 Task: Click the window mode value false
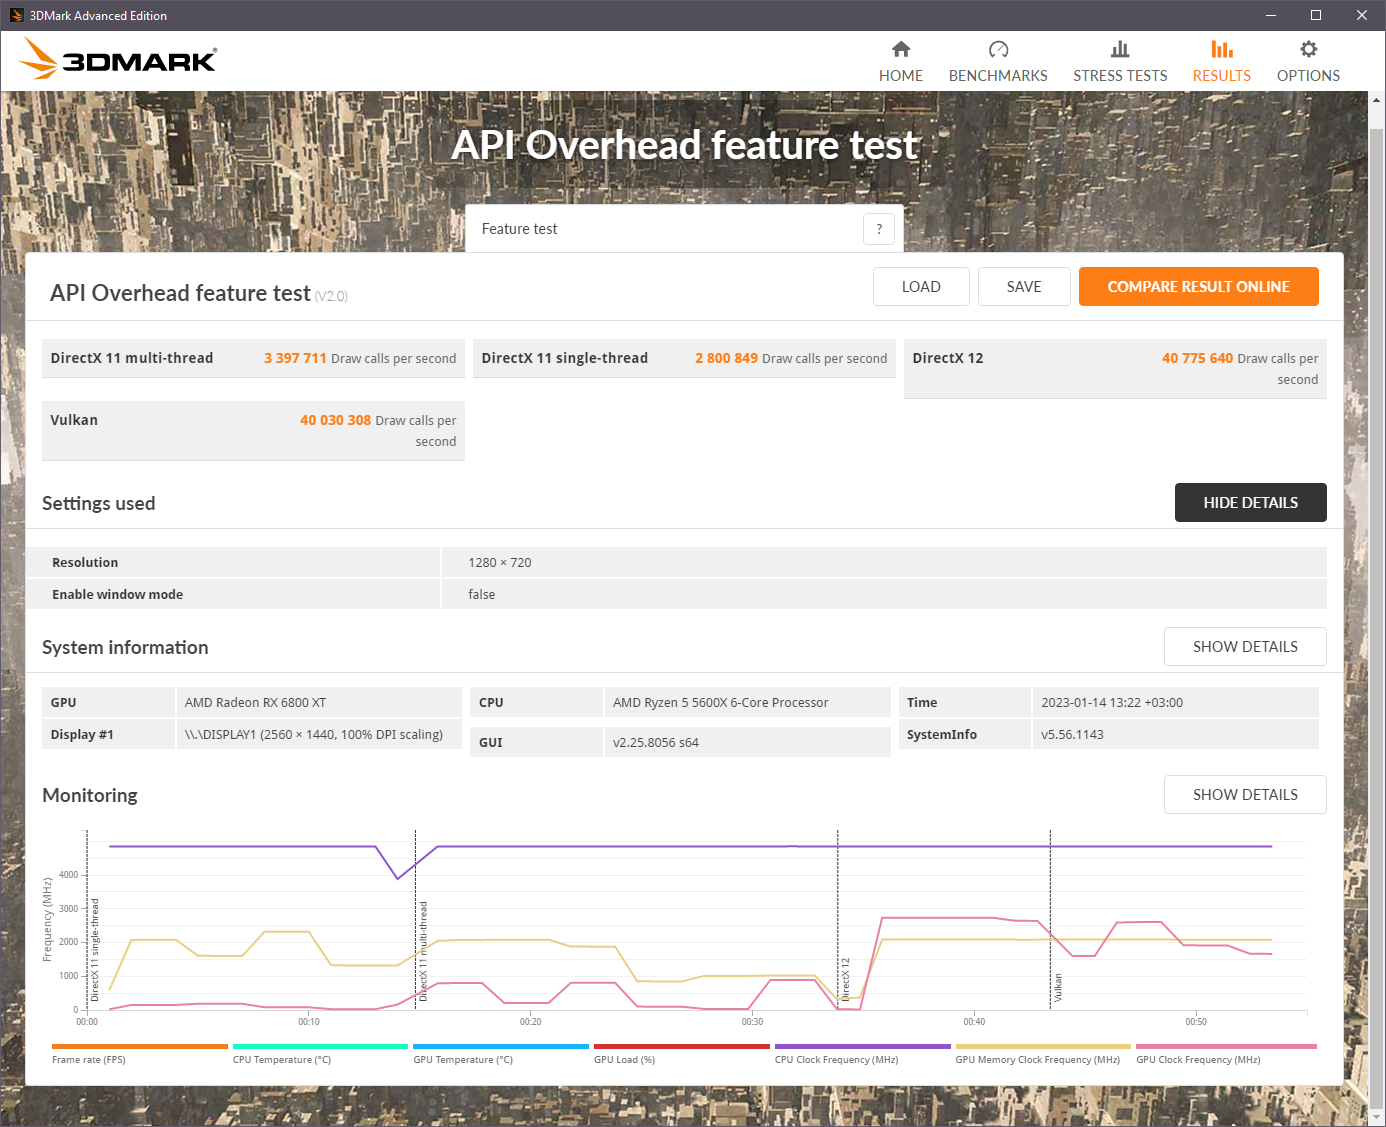482,595
